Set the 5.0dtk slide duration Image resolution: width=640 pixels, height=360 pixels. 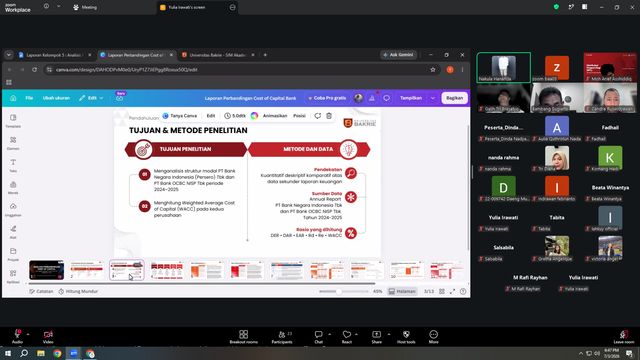(x=235, y=116)
